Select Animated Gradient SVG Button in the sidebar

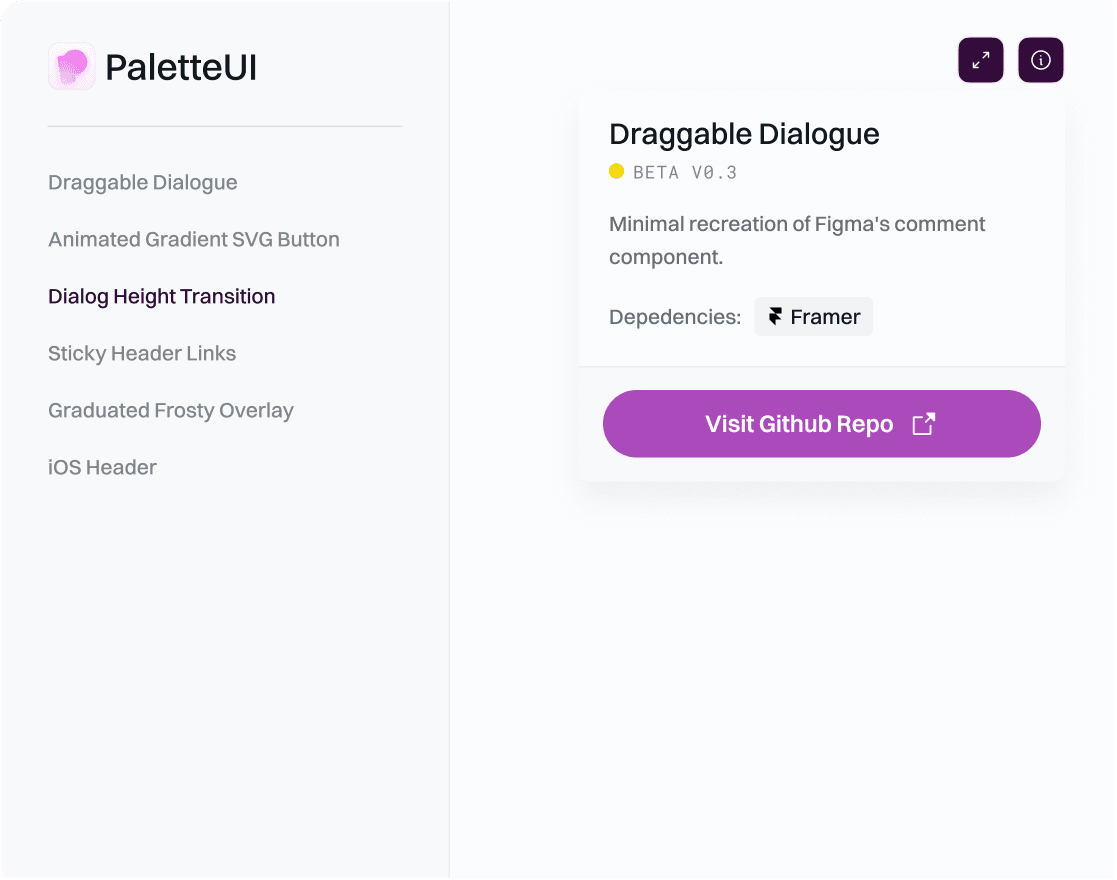(x=194, y=240)
